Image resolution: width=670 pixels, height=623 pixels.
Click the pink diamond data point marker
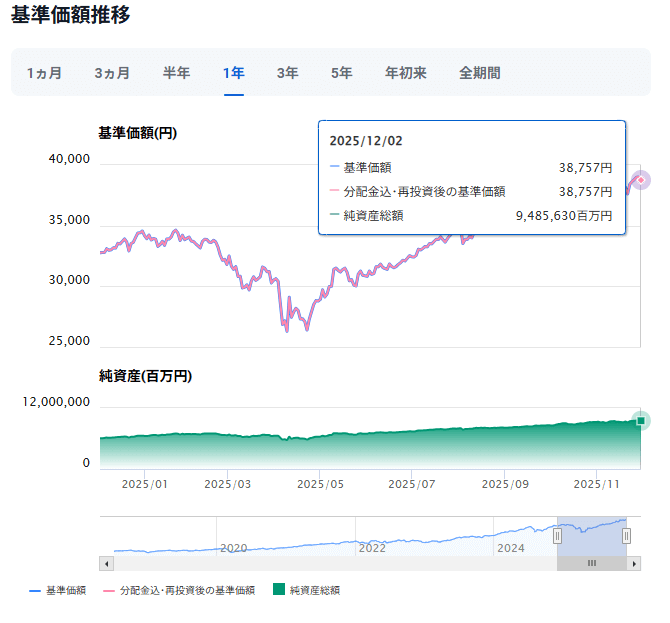click(x=641, y=180)
